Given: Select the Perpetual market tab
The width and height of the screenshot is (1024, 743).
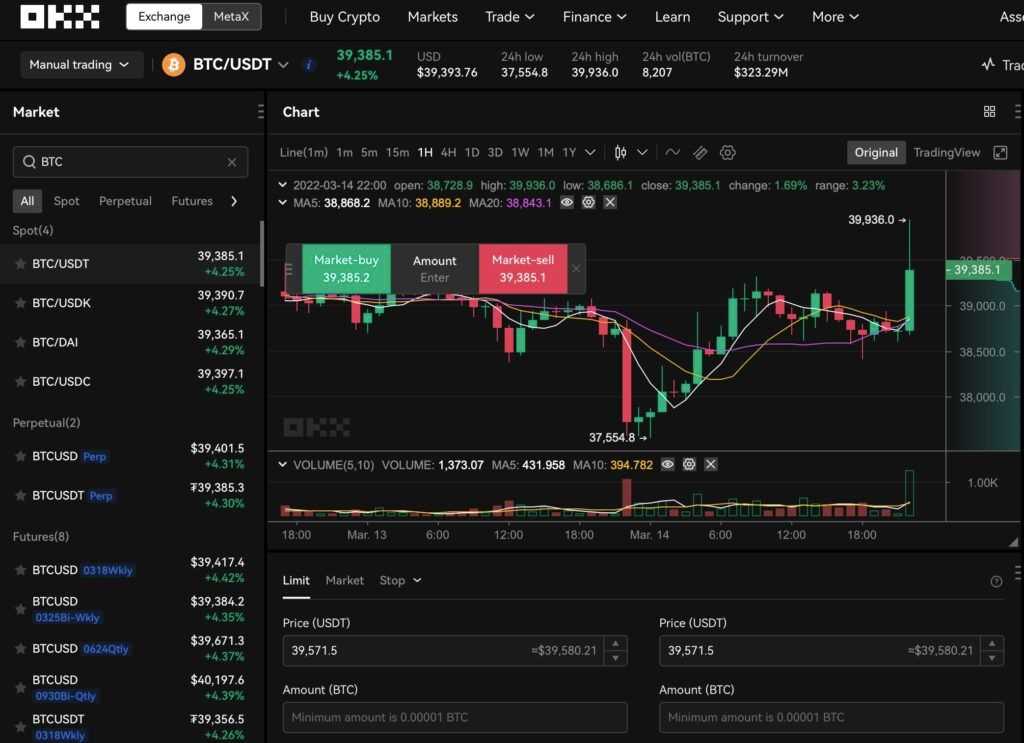Looking at the screenshot, I should [x=125, y=201].
